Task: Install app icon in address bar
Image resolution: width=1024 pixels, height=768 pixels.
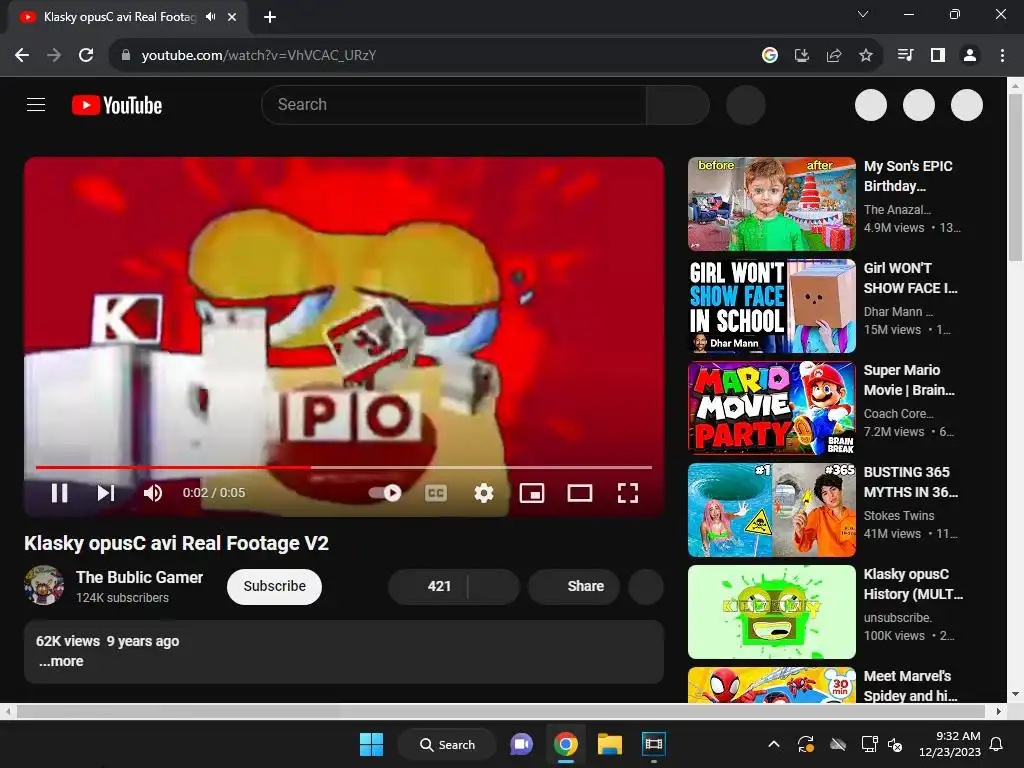Action: (802, 56)
